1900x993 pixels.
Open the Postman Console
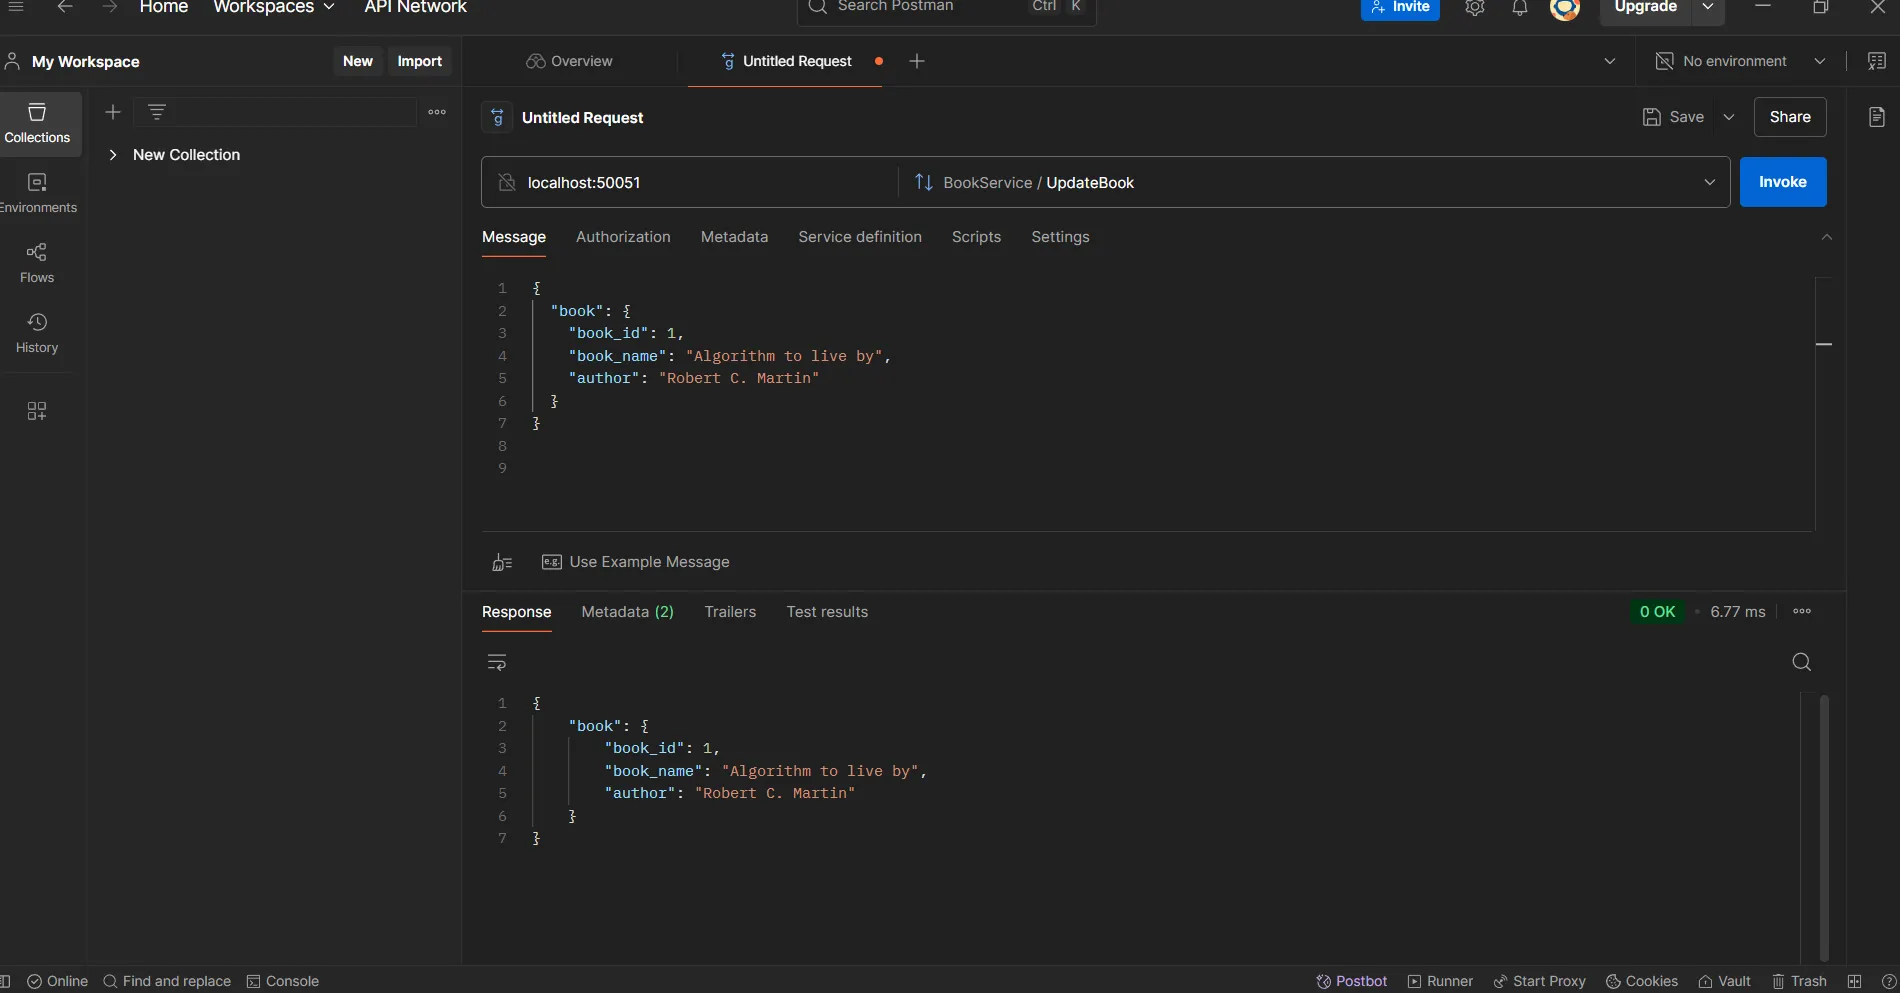coord(284,980)
